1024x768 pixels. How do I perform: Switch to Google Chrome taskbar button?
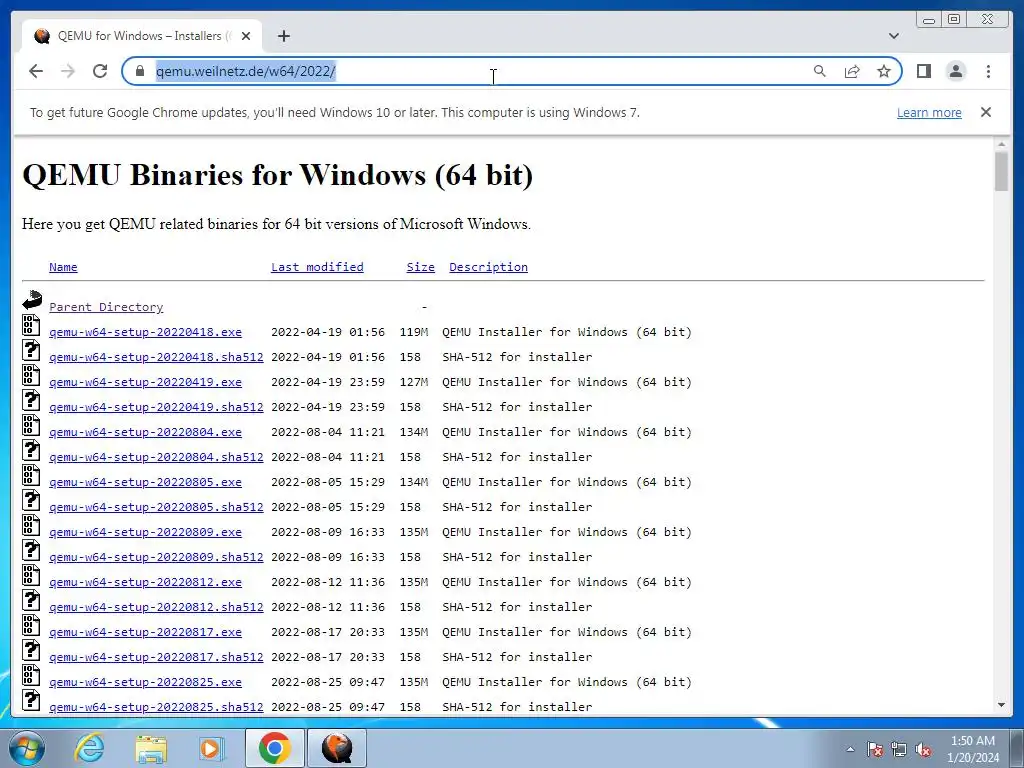pyautogui.click(x=274, y=748)
